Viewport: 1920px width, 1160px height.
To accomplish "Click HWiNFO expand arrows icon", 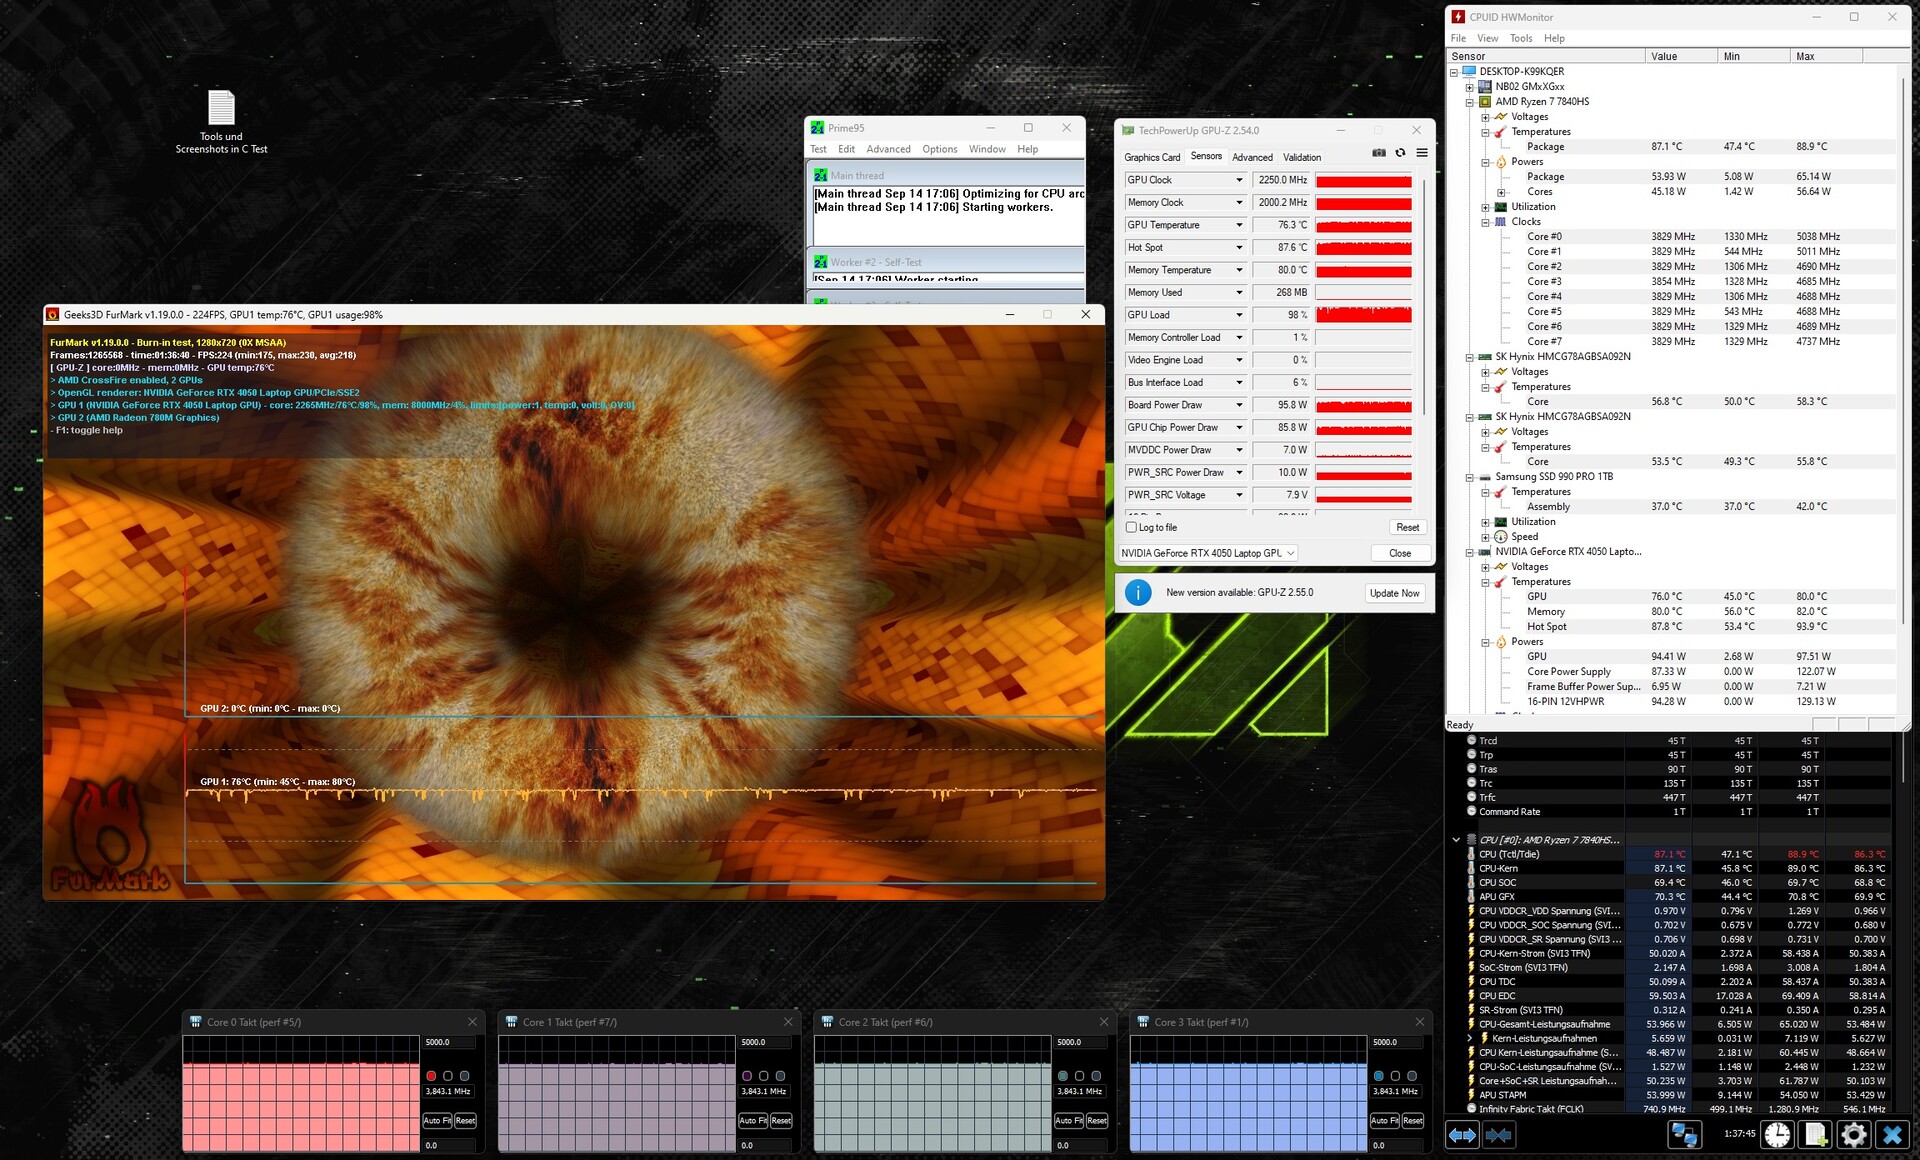I will pyautogui.click(x=1462, y=1134).
